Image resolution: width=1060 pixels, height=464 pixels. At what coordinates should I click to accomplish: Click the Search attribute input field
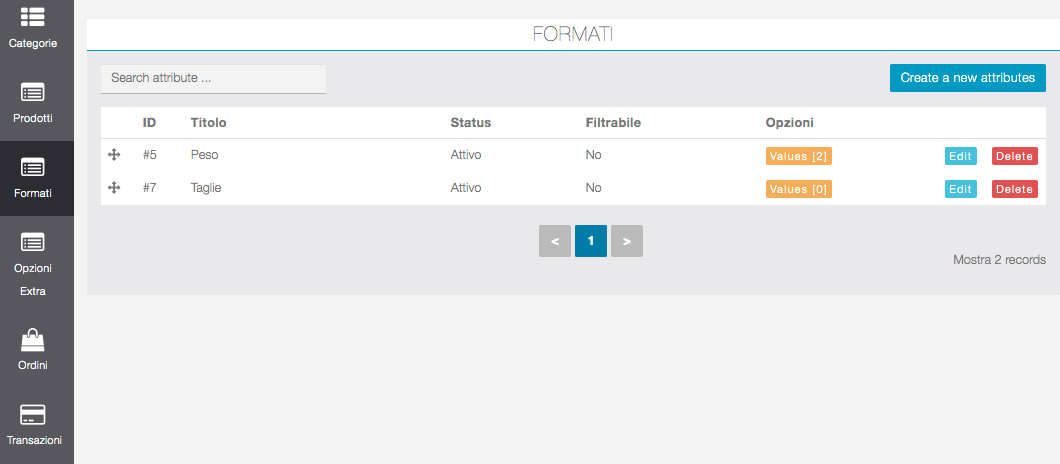click(x=213, y=78)
